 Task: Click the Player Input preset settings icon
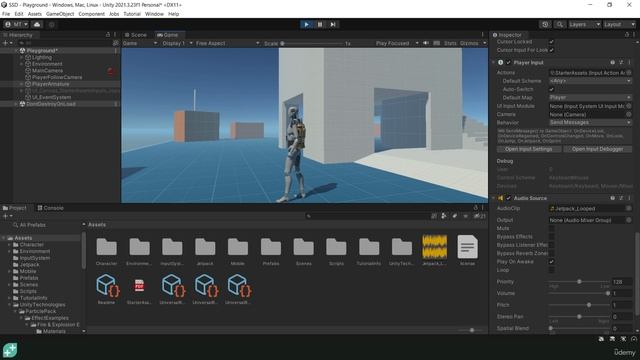[x=621, y=62]
